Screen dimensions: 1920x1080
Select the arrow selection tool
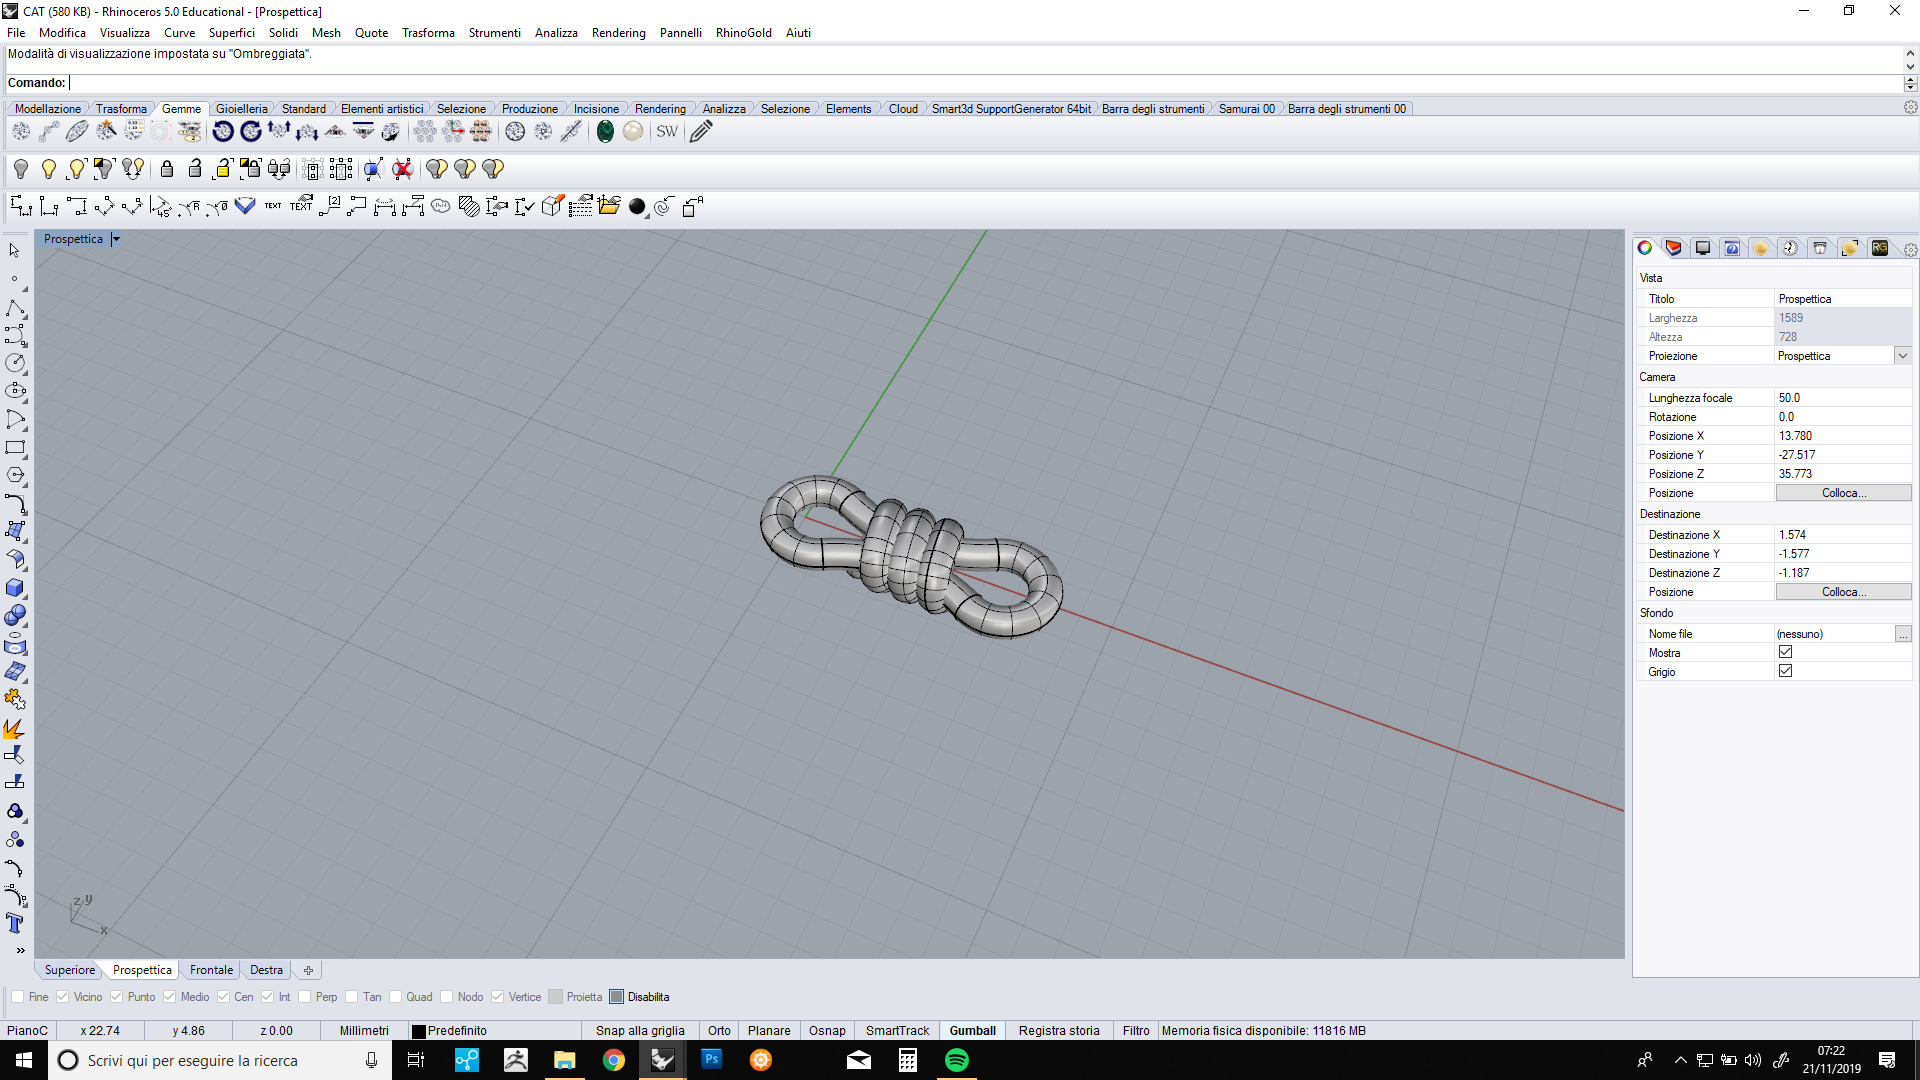[15, 250]
